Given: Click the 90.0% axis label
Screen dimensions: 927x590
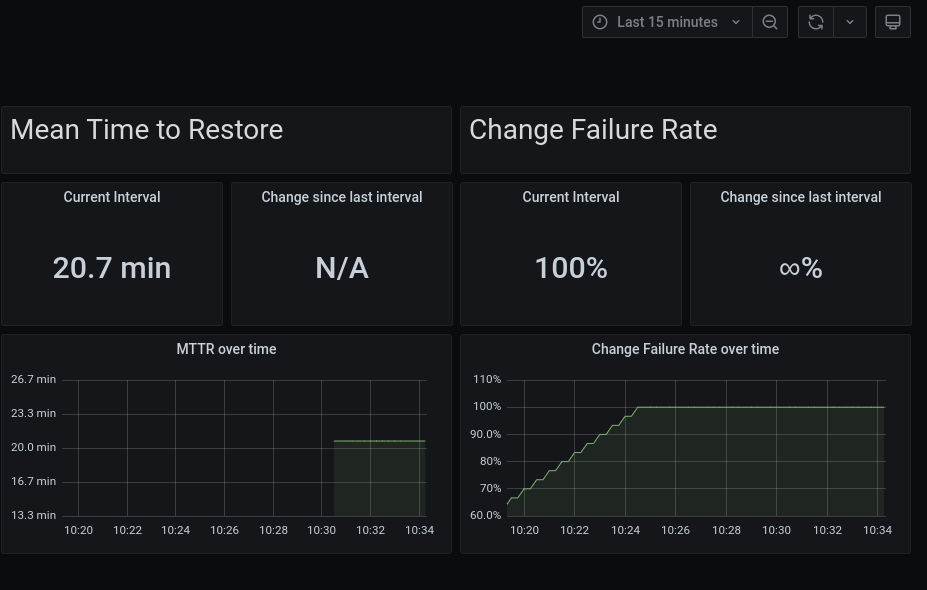Looking at the screenshot, I should point(485,435).
